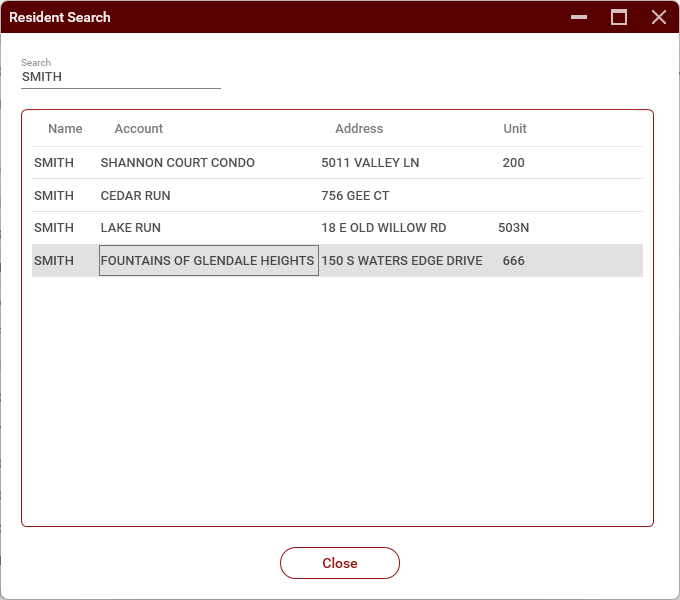Click the Unit column header
Viewport: 680px width, 600px height.
[x=515, y=129]
